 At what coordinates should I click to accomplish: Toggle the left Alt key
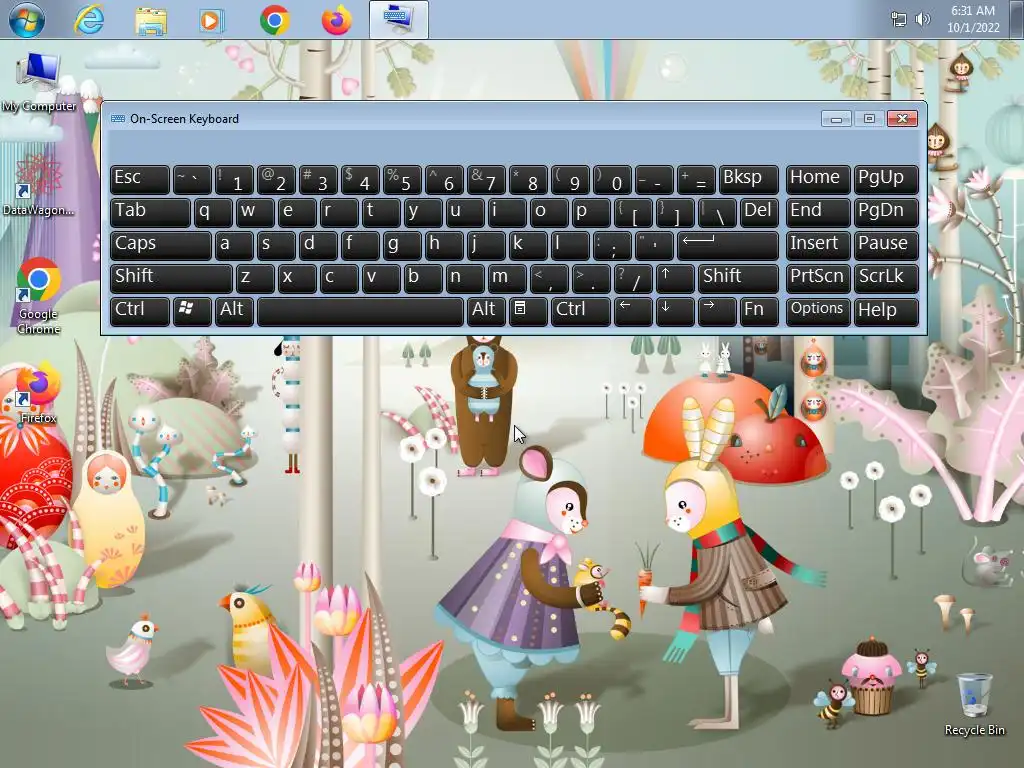point(234,311)
